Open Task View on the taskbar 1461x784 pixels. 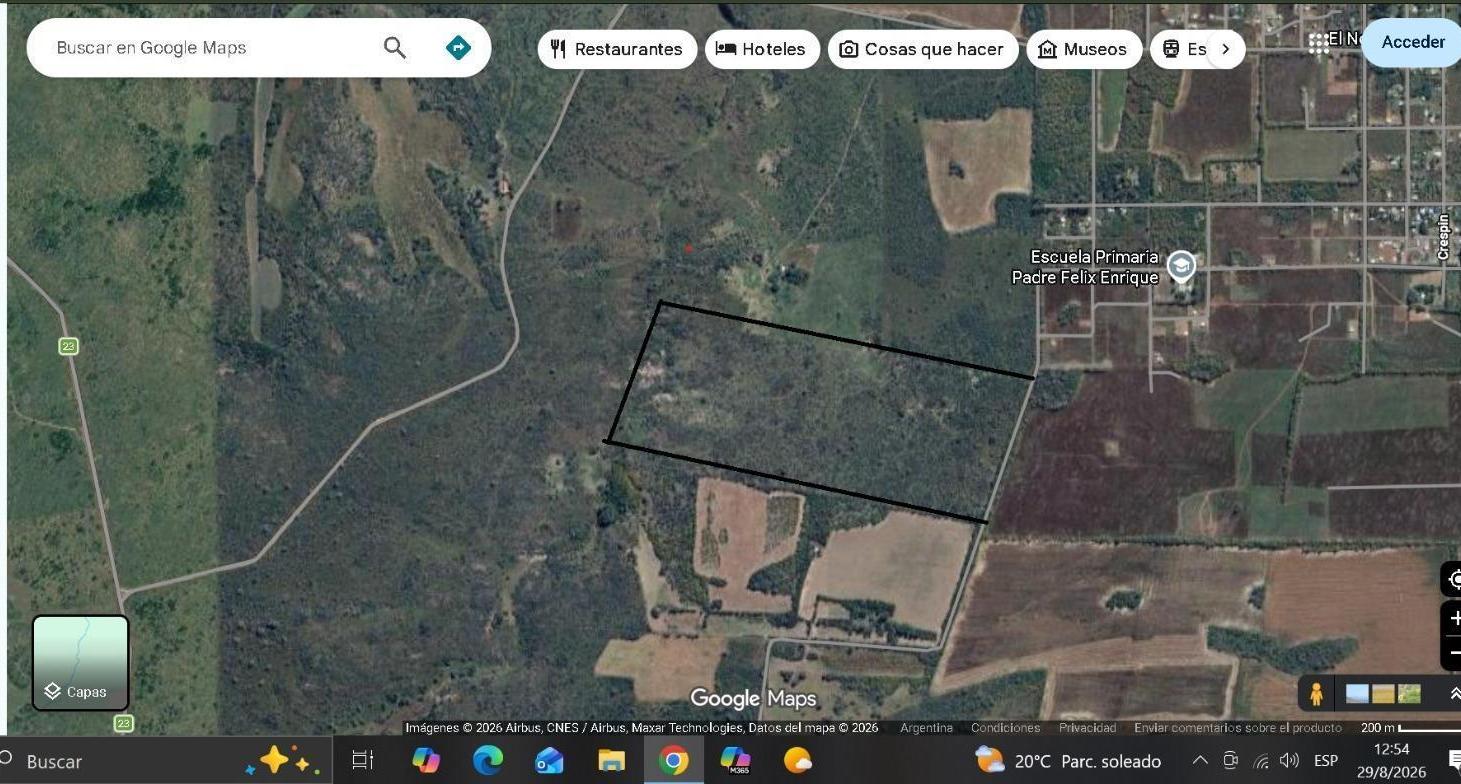362,761
